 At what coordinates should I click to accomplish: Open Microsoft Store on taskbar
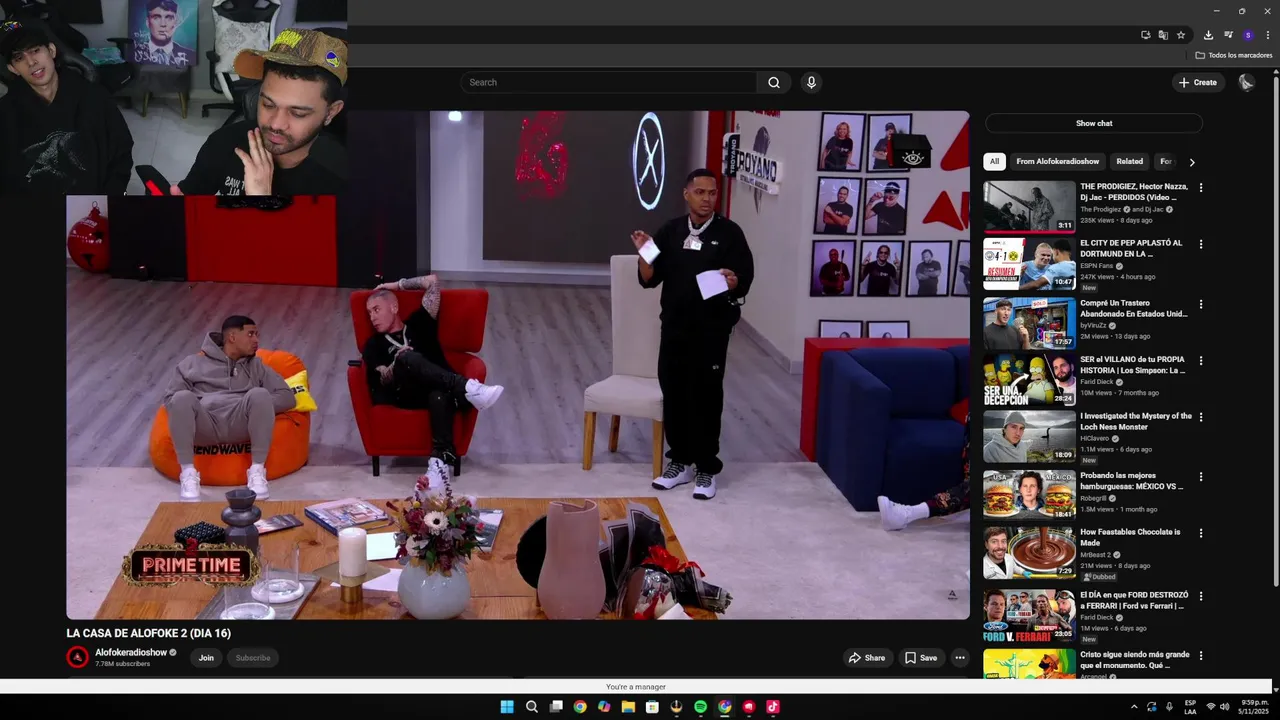pos(652,707)
